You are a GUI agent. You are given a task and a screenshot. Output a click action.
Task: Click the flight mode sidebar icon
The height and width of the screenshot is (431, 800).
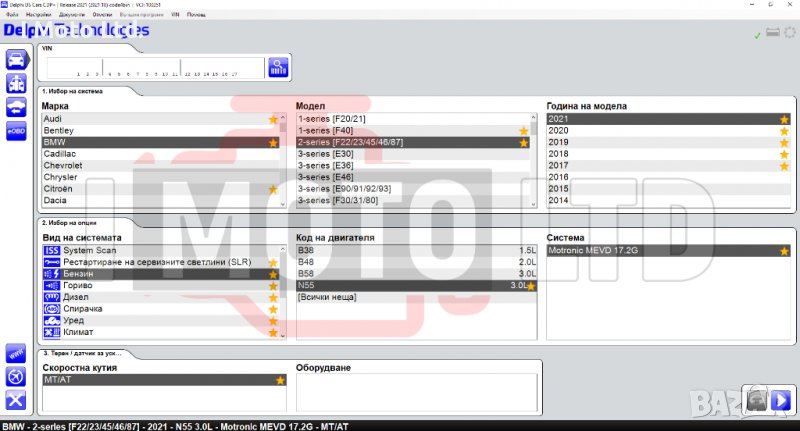[x=16, y=377]
